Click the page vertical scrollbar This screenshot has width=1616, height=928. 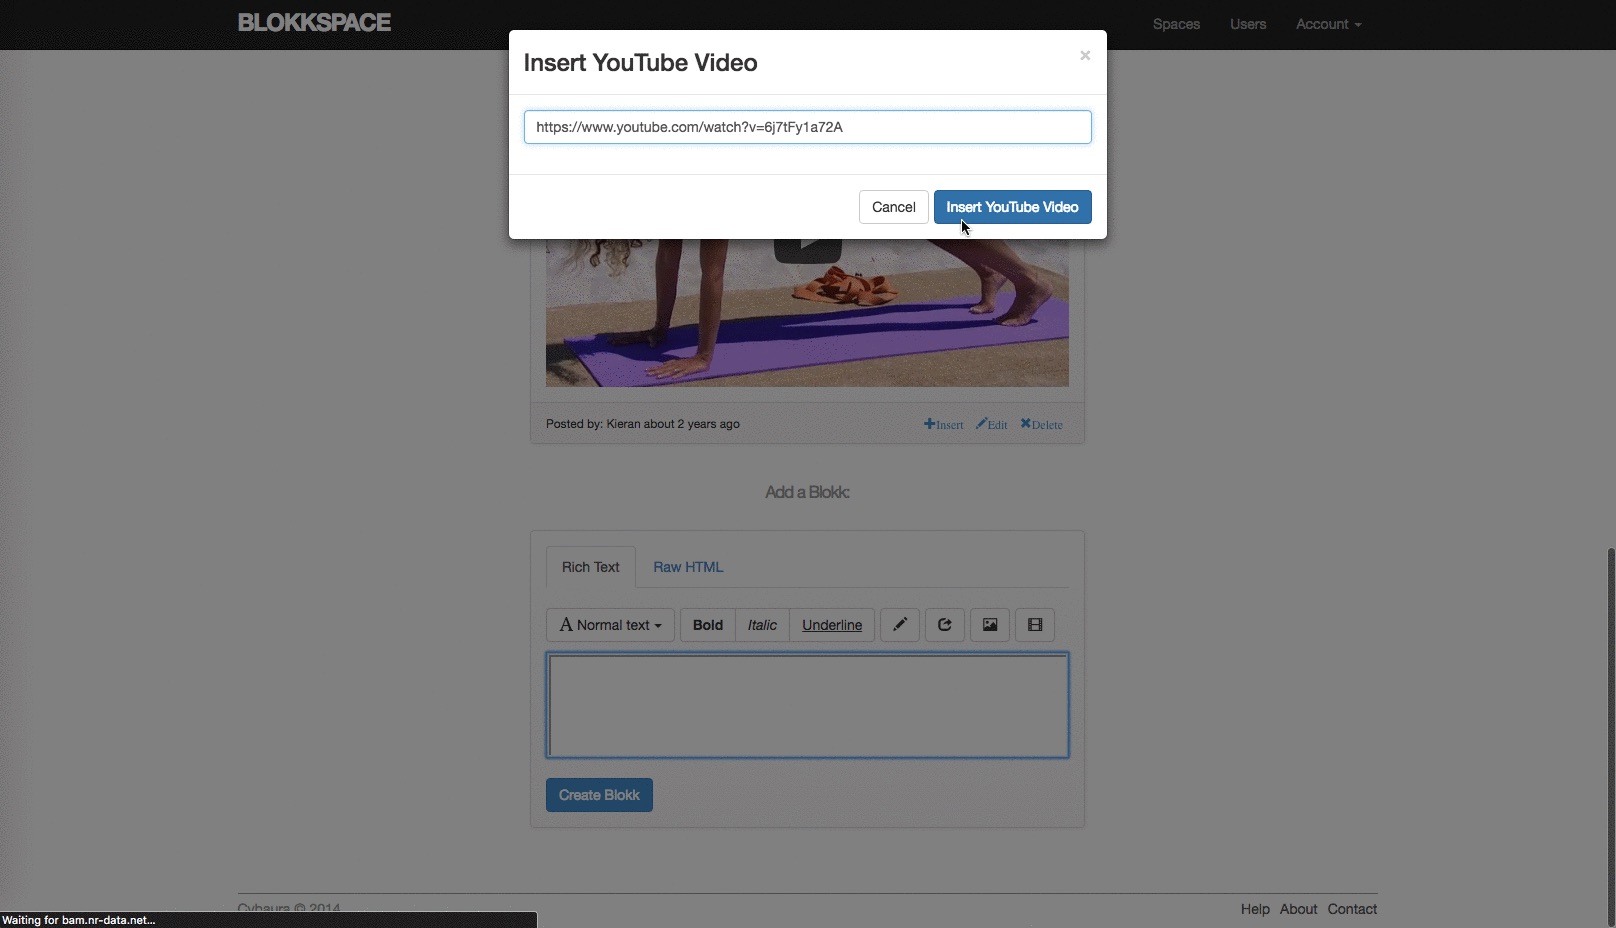point(1610,736)
